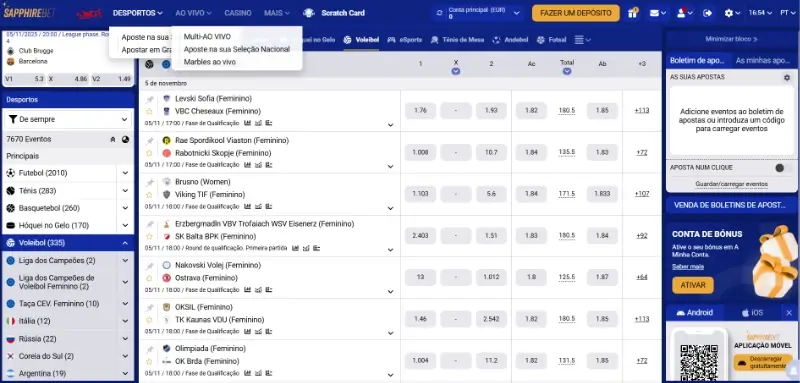The height and width of the screenshot is (383, 800).
Task: Click the globe icon beside 7670 Eventos
Action: [x=125, y=139]
